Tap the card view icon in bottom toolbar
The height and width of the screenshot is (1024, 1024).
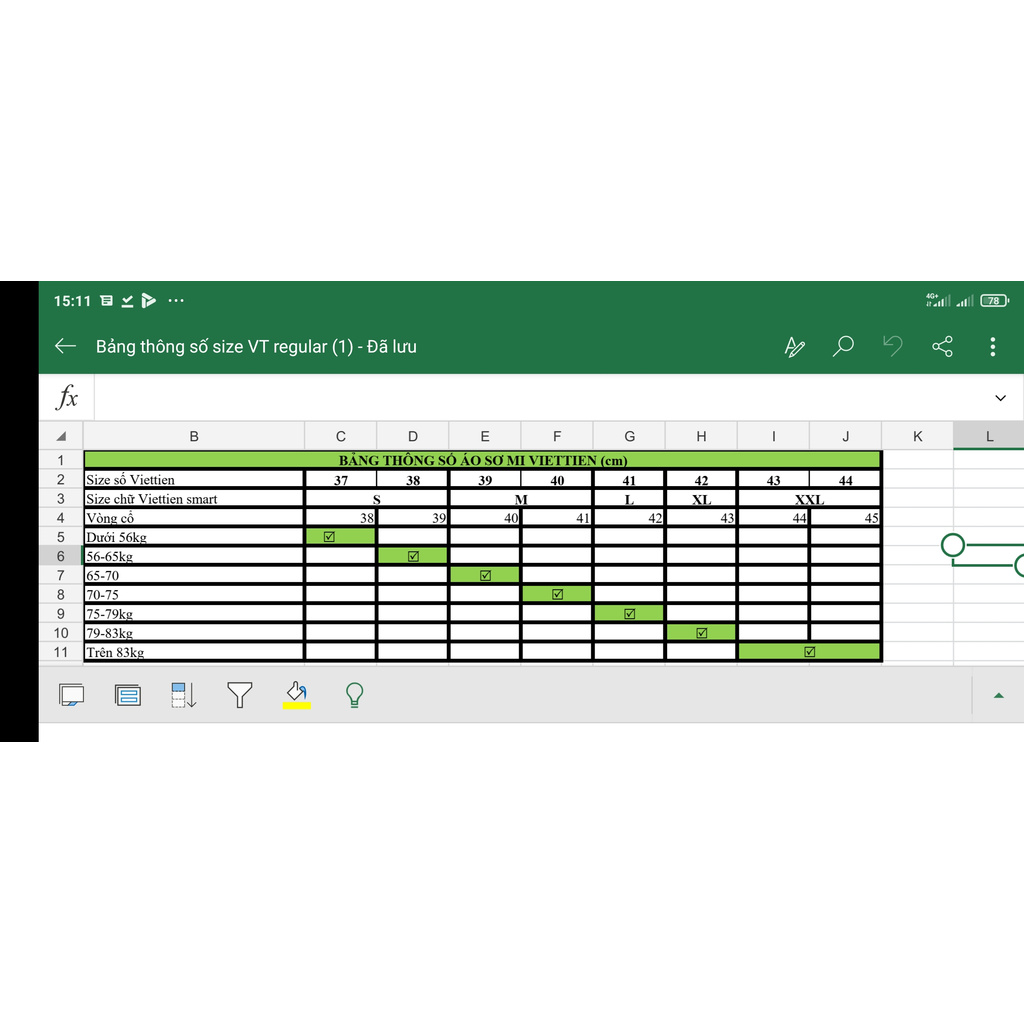click(x=127, y=695)
